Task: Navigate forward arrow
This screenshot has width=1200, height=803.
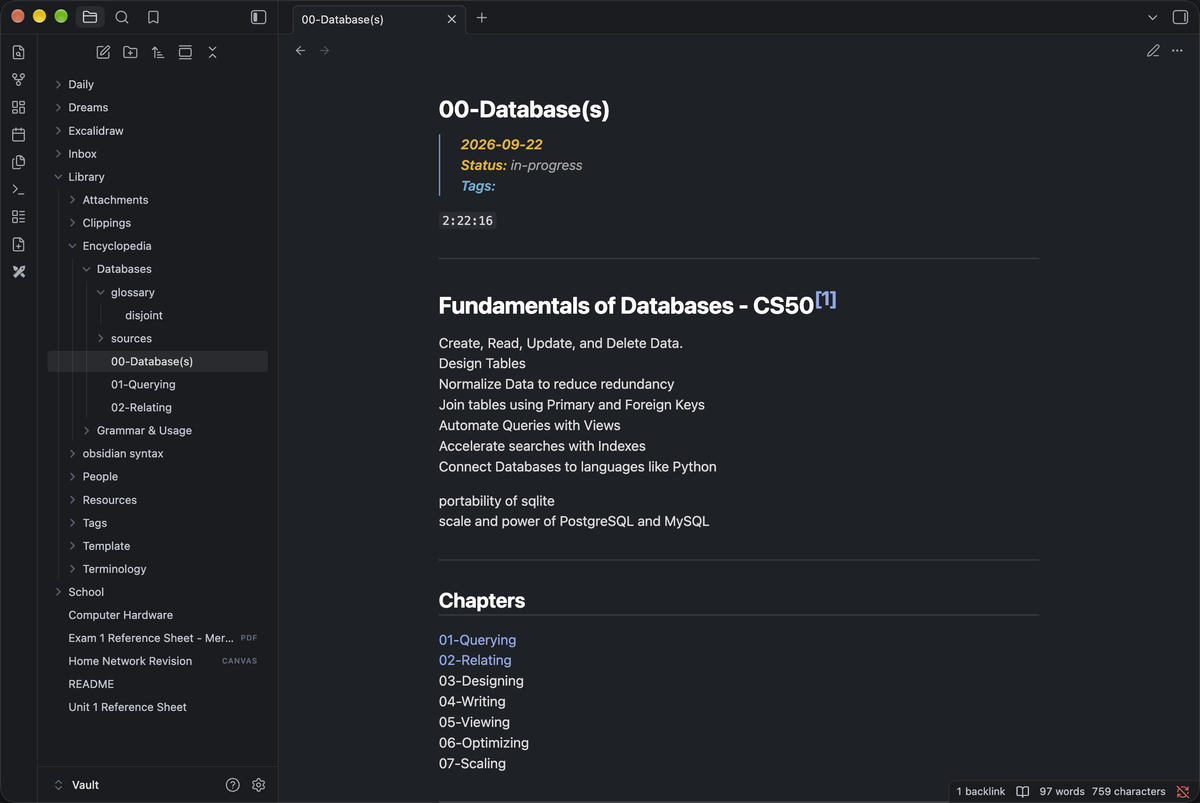Action: [x=324, y=50]
